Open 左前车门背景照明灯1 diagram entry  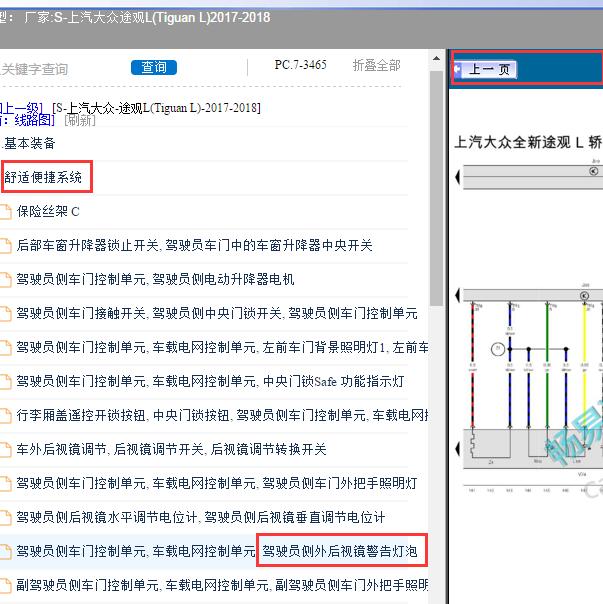(x=222, y=347)
